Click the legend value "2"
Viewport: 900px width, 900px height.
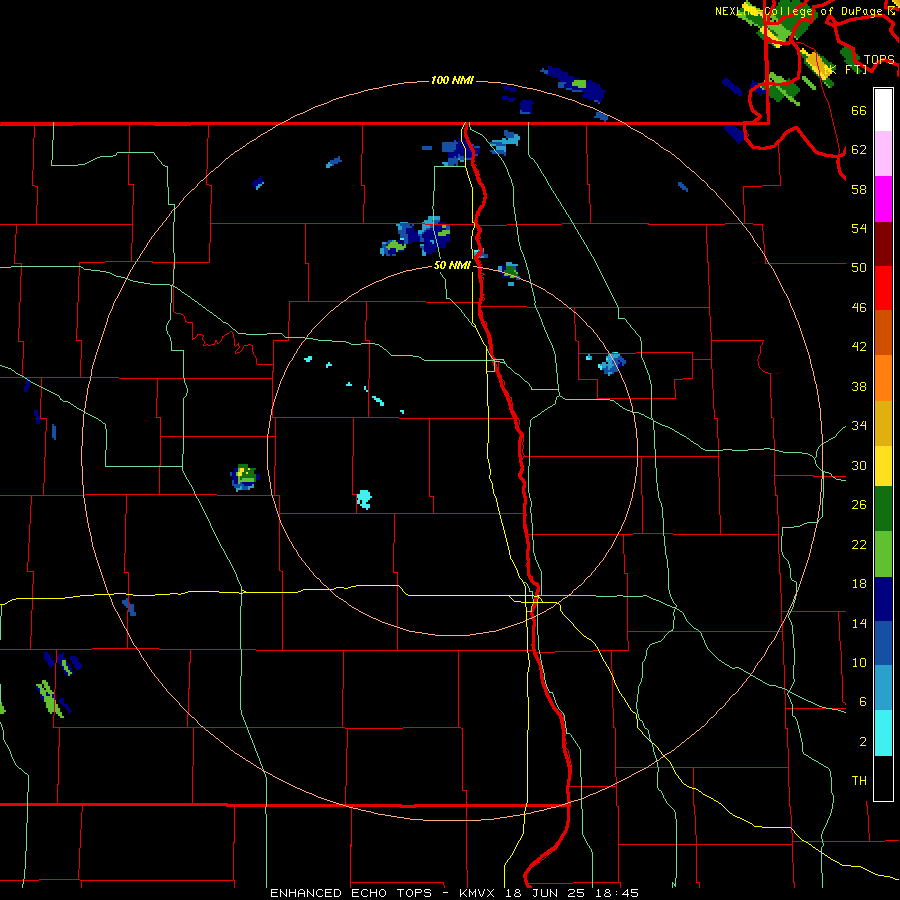(862, 742)
